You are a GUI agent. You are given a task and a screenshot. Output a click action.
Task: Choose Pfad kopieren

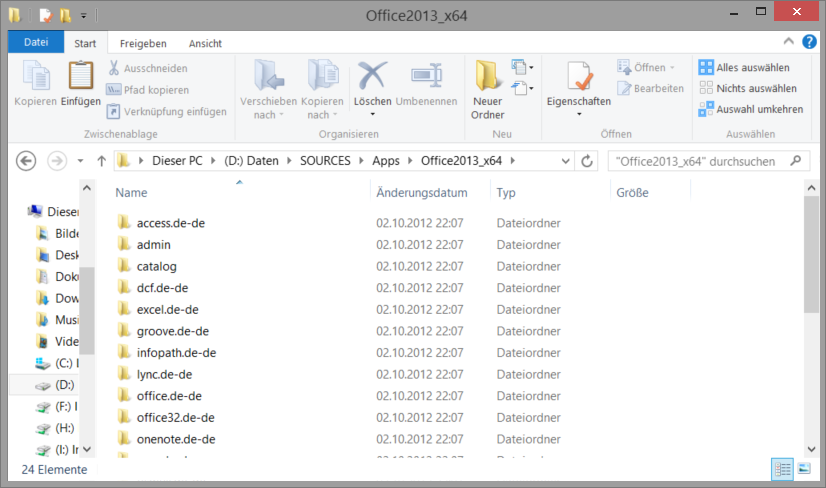148,90
